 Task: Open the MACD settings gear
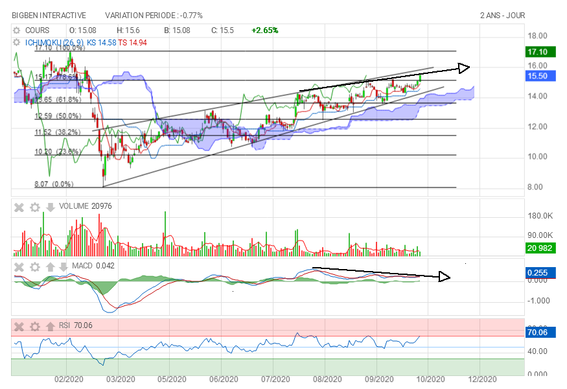[x=35, y=267]
